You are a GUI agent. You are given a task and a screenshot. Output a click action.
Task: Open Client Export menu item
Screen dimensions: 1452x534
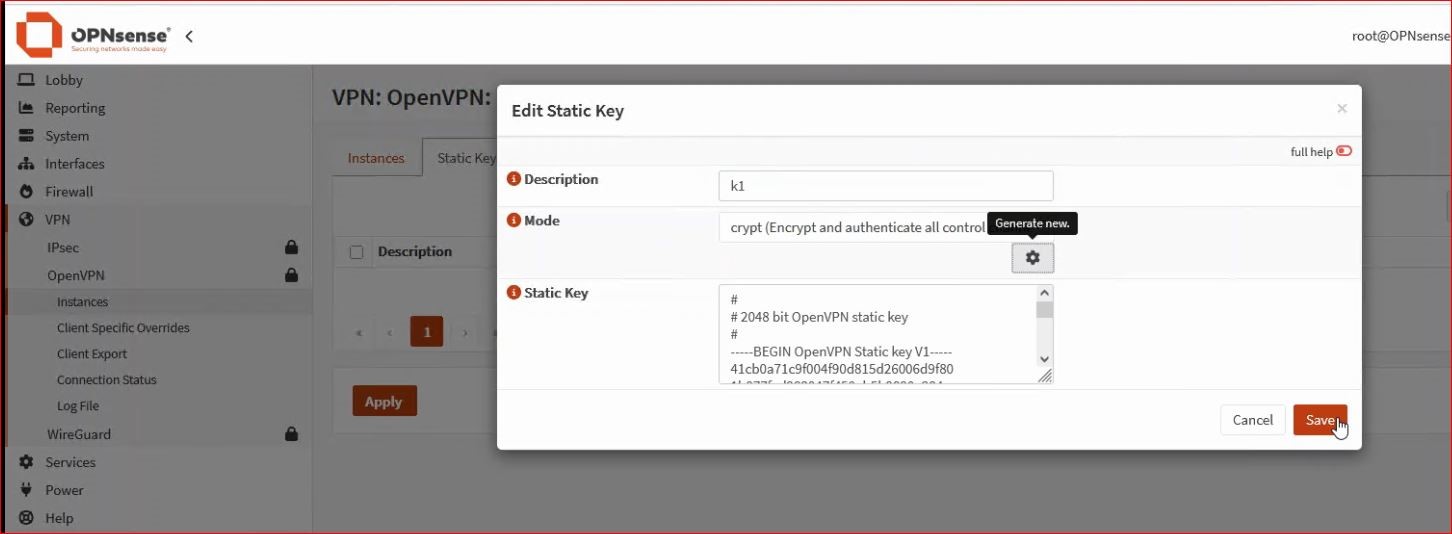tap(92, 354)
